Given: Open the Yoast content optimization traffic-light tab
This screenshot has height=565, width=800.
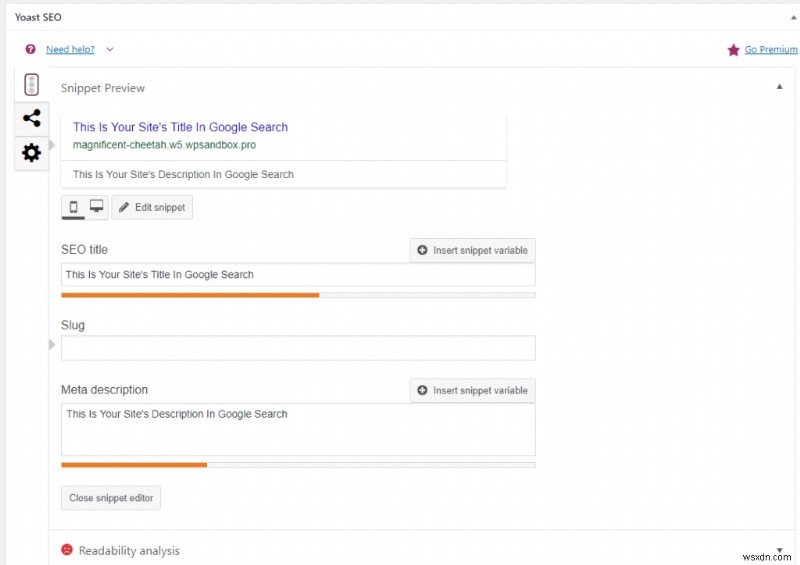Looking at the screenshot, I should (31, 85).
